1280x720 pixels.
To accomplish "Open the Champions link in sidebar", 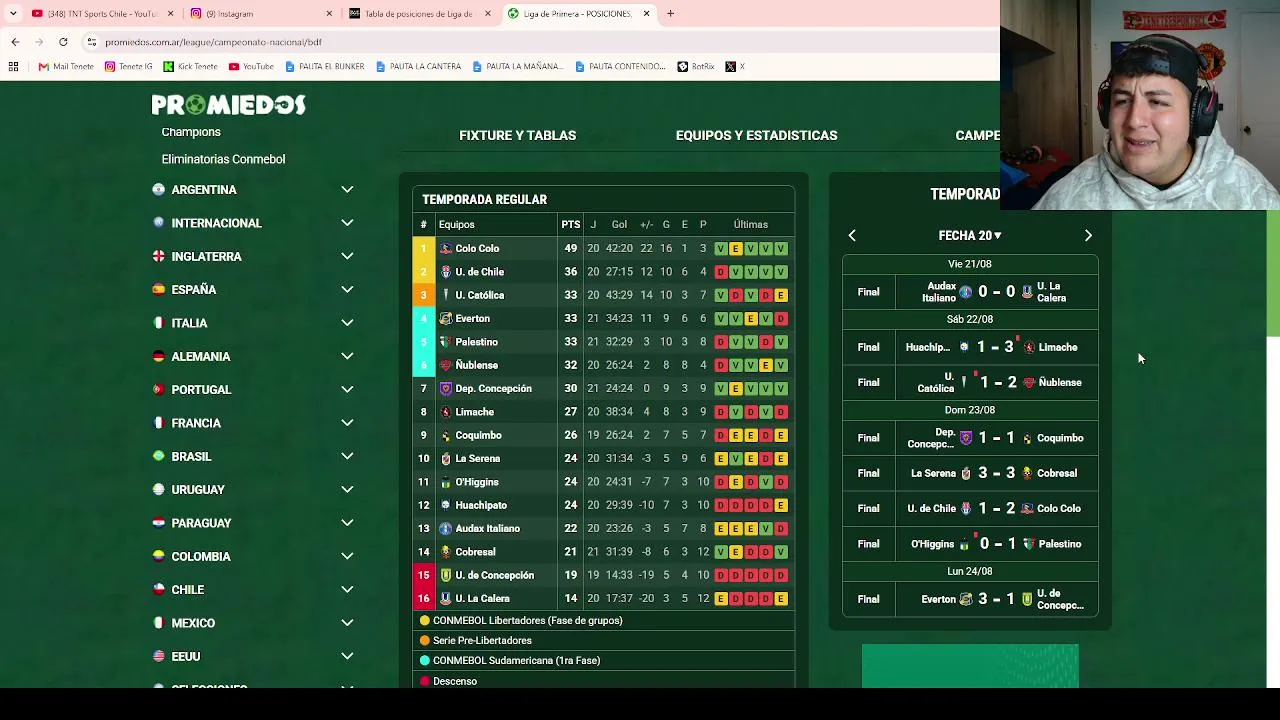I will point(191,132).
